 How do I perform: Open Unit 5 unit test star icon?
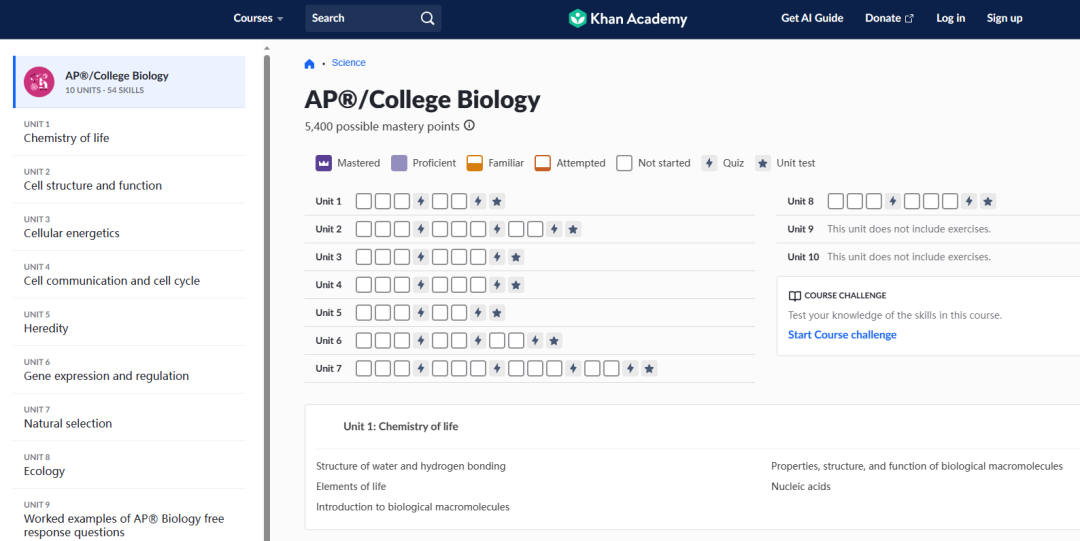(497, 313)
